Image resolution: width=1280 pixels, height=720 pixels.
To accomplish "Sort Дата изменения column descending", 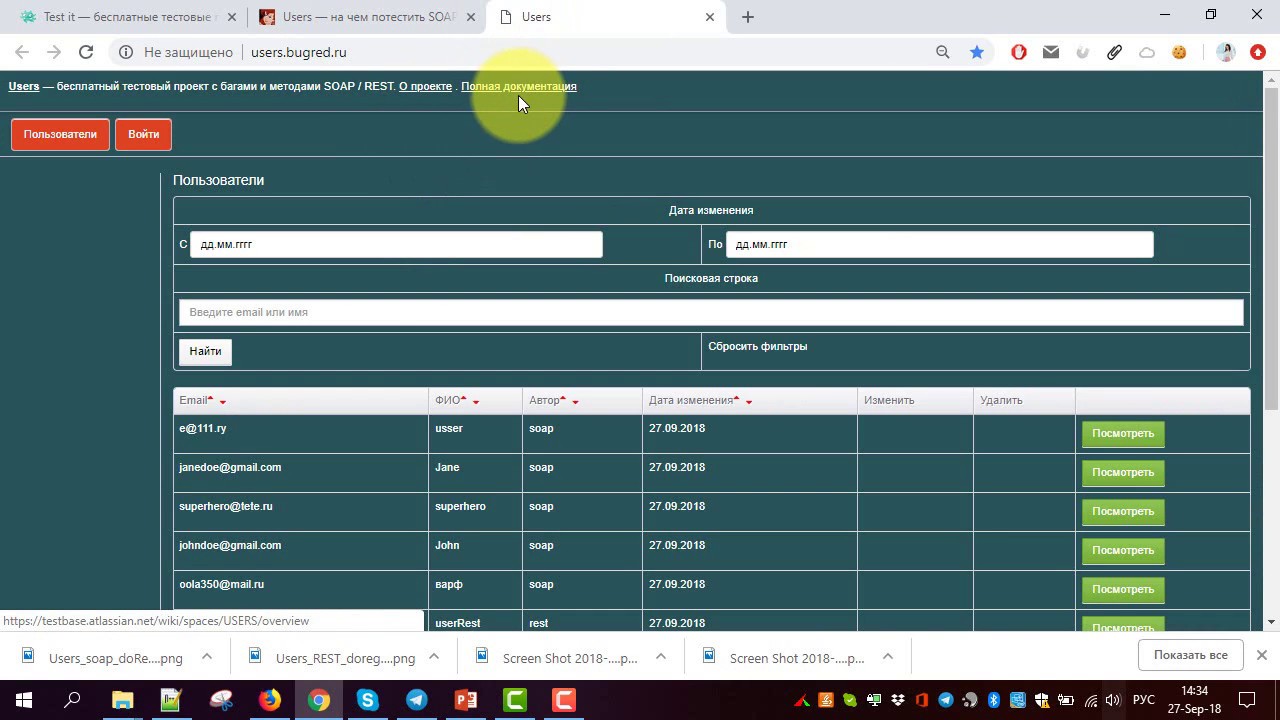I will pyautogui.click(x=749, y=402).
